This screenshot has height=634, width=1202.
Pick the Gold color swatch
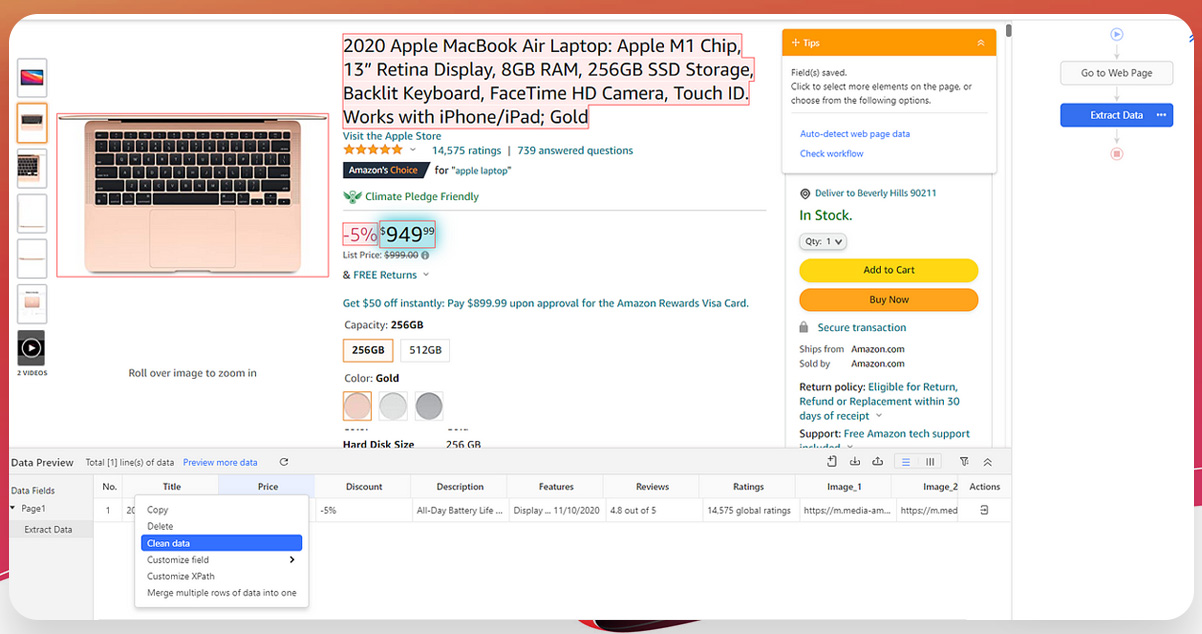[x=357, y=406]
